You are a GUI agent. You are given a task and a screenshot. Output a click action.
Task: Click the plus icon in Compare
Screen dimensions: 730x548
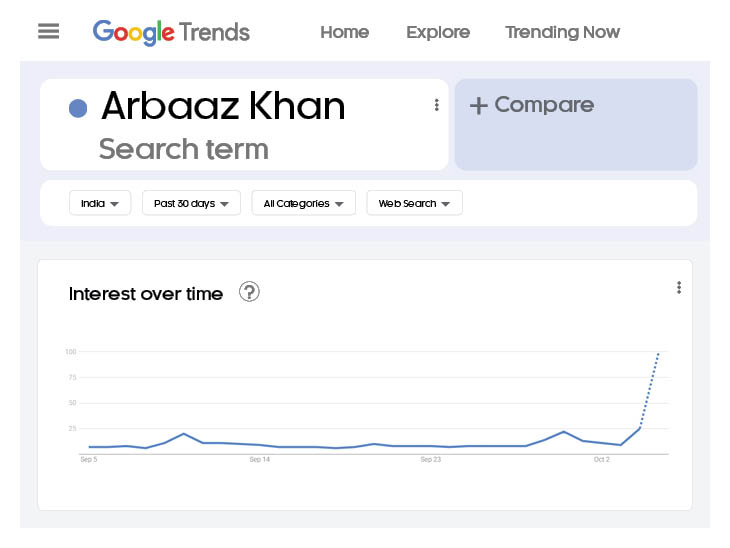(479, 106)
